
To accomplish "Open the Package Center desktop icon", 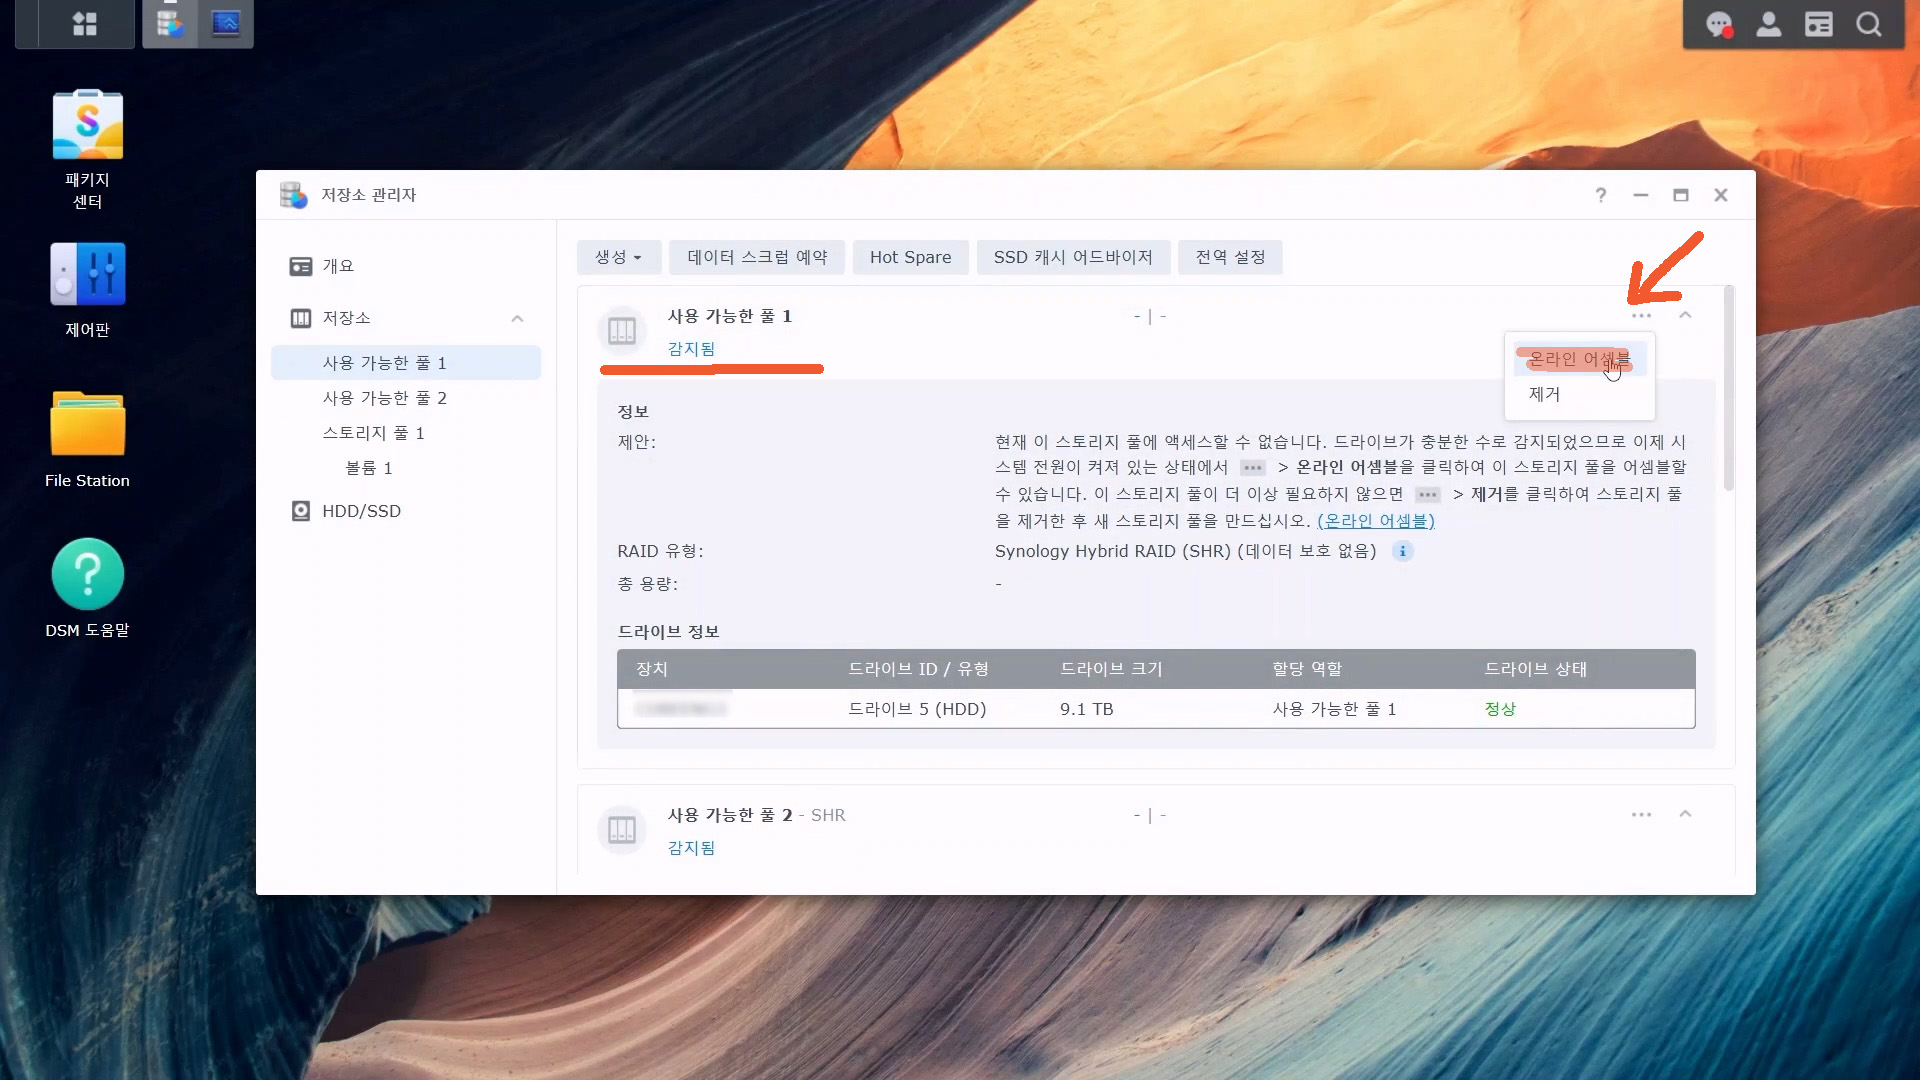I will (87, 125).
